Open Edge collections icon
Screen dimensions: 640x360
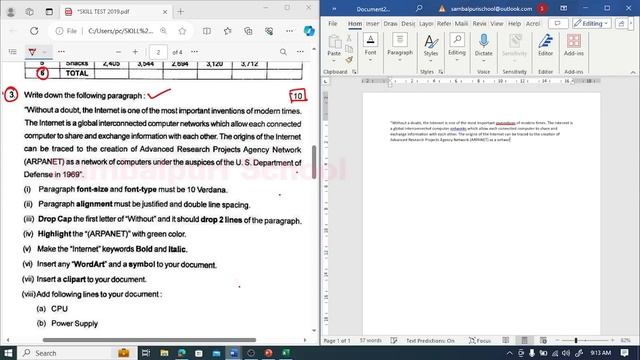click(x=248, y=31)
